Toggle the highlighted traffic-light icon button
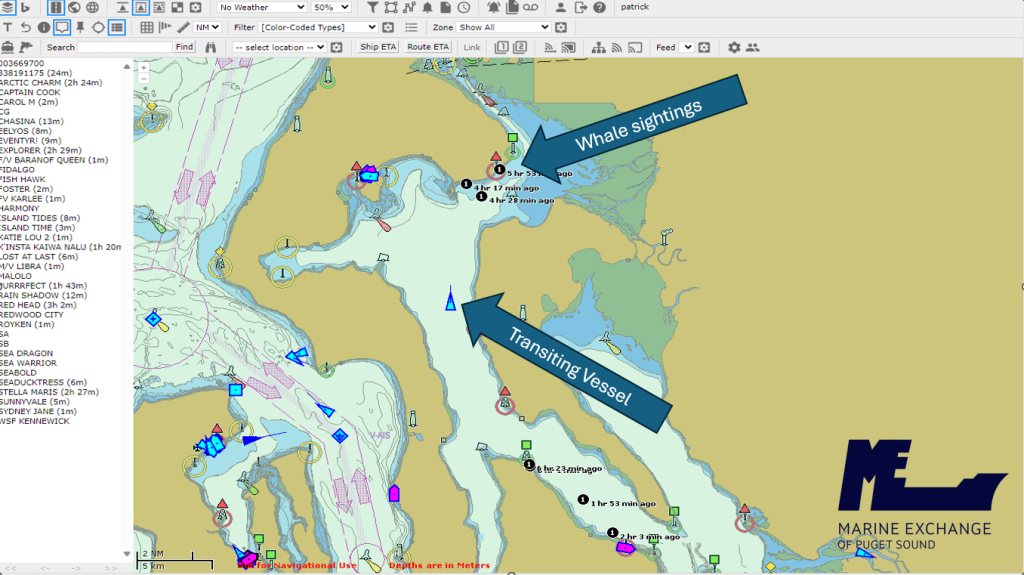1024x575 pixels. point(56,8)
